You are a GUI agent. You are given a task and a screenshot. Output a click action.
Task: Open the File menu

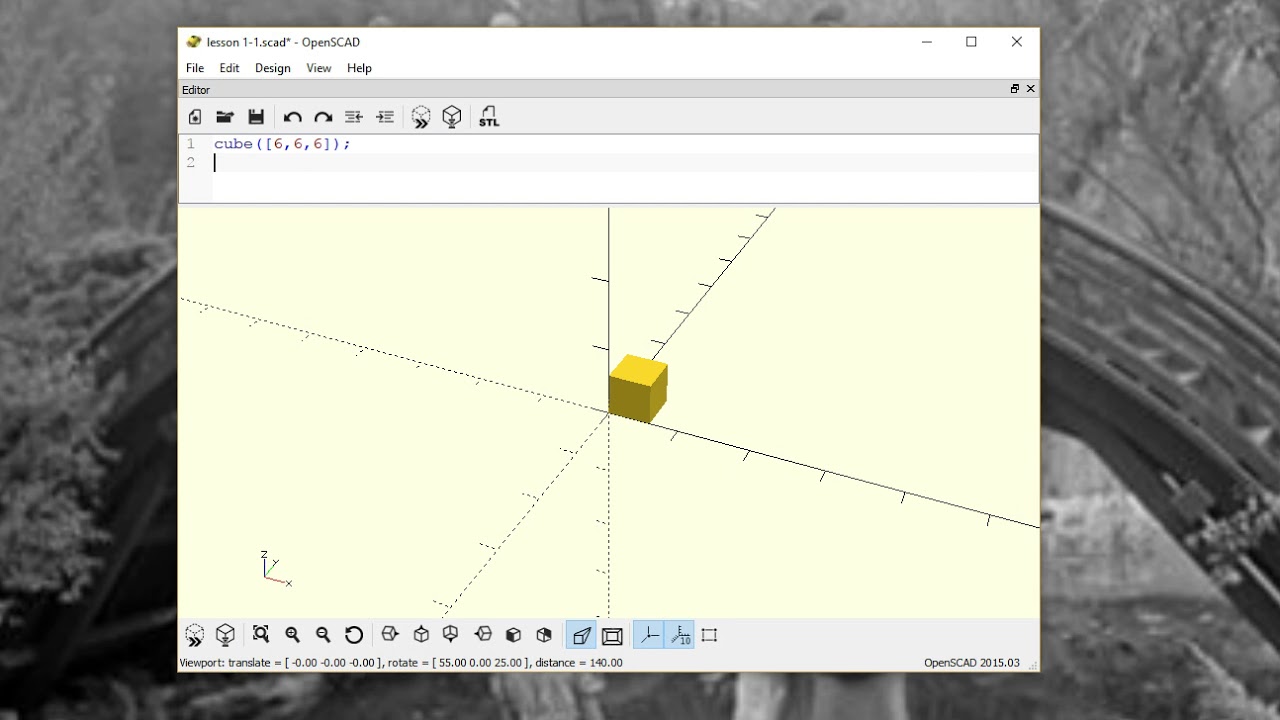[x=195, y=68]
